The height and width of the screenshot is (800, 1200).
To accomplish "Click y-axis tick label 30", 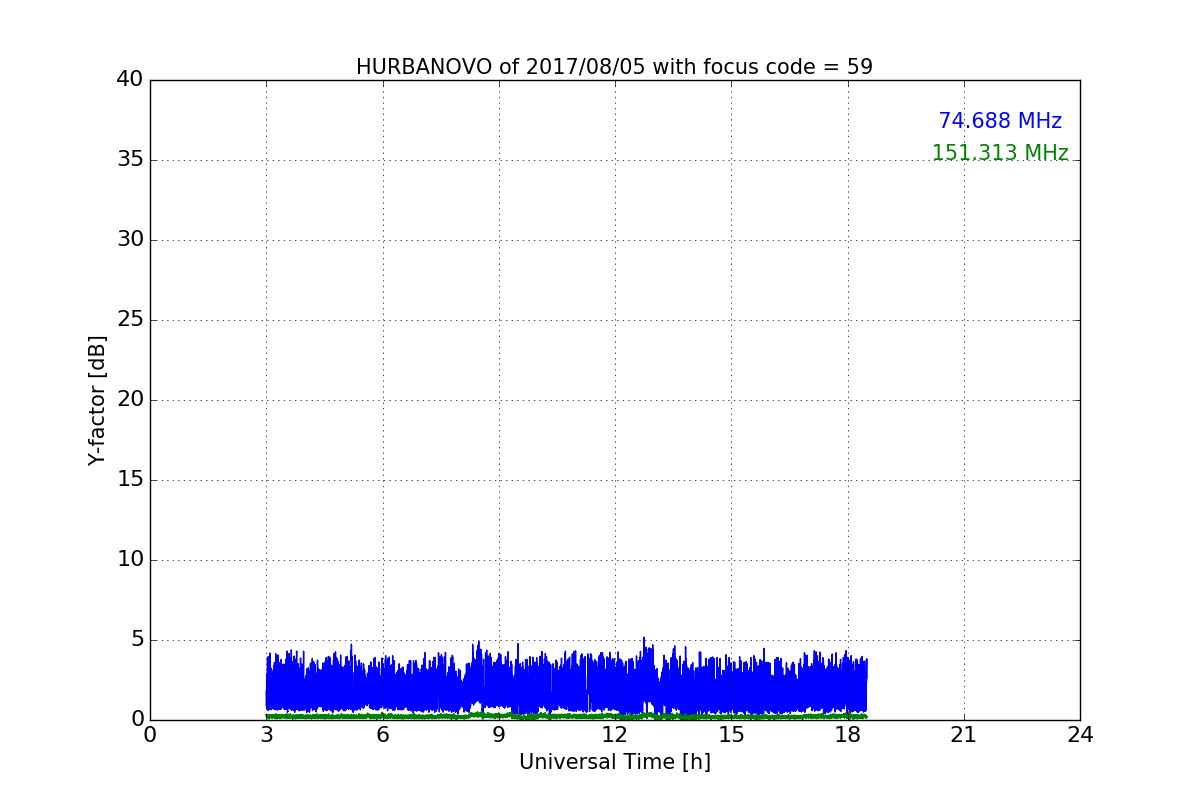I will coord(130,240).
